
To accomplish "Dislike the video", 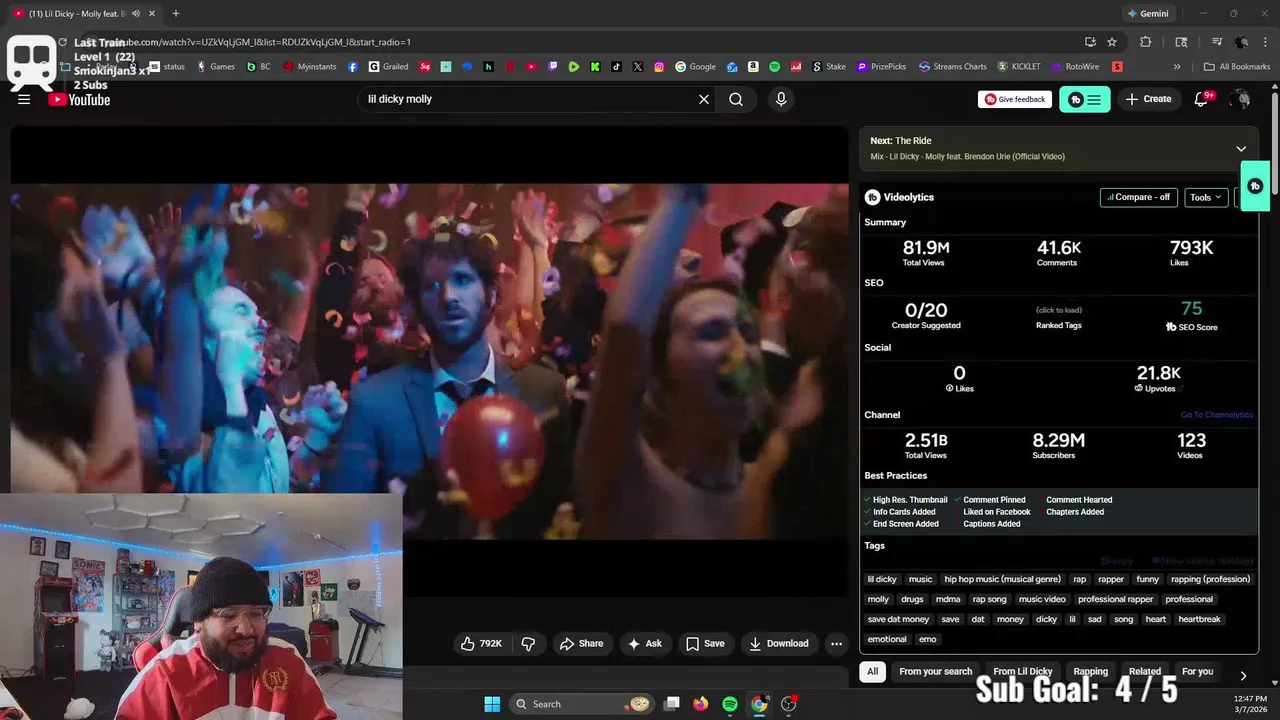I will (528, 643).
